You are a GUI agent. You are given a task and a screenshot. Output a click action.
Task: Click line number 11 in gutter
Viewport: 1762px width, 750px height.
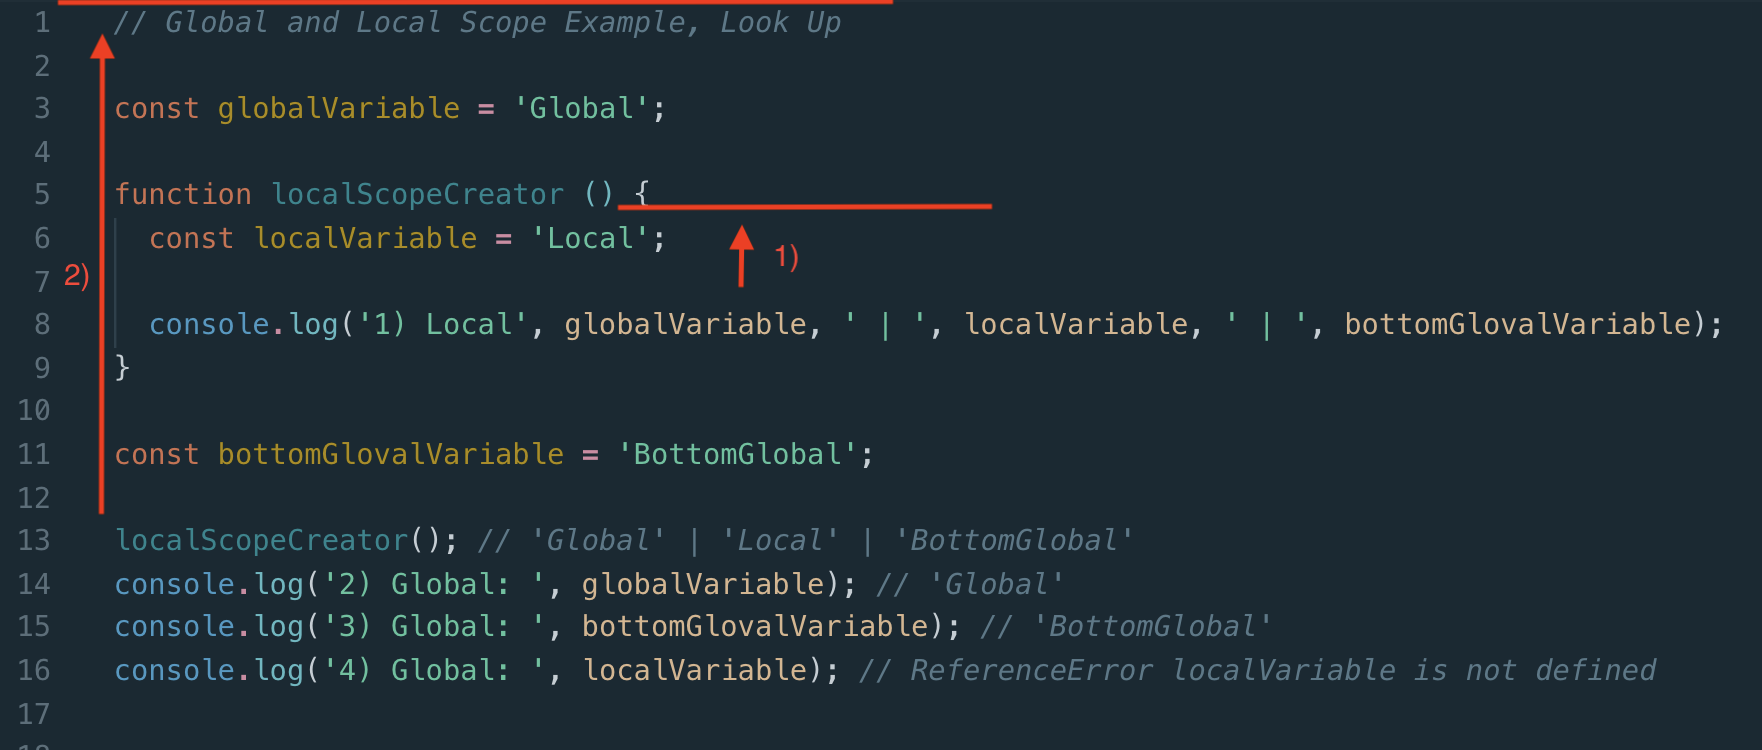[x=34, y=454]
